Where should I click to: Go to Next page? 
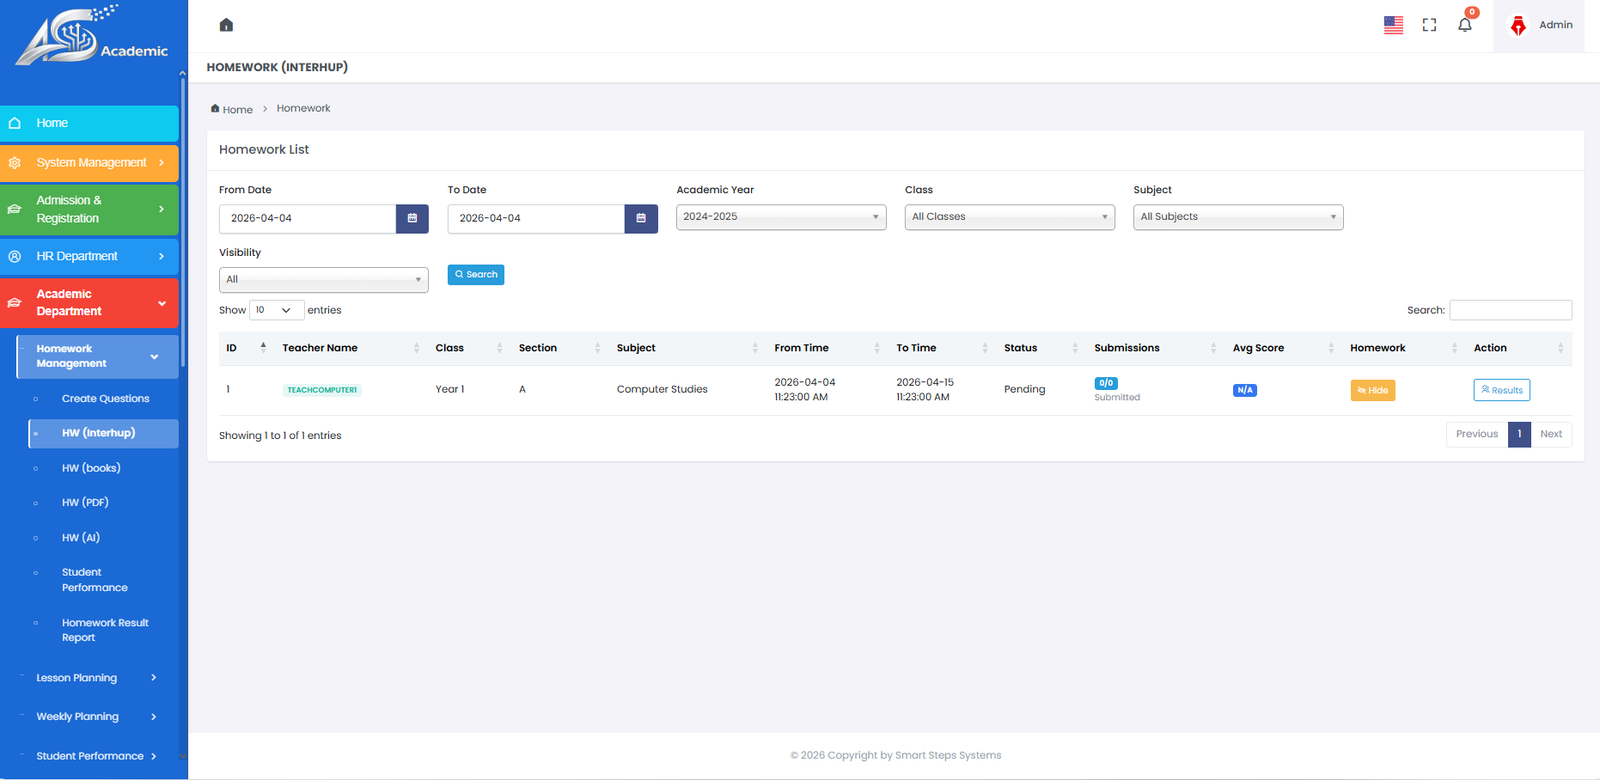(x=1551, y=434)
